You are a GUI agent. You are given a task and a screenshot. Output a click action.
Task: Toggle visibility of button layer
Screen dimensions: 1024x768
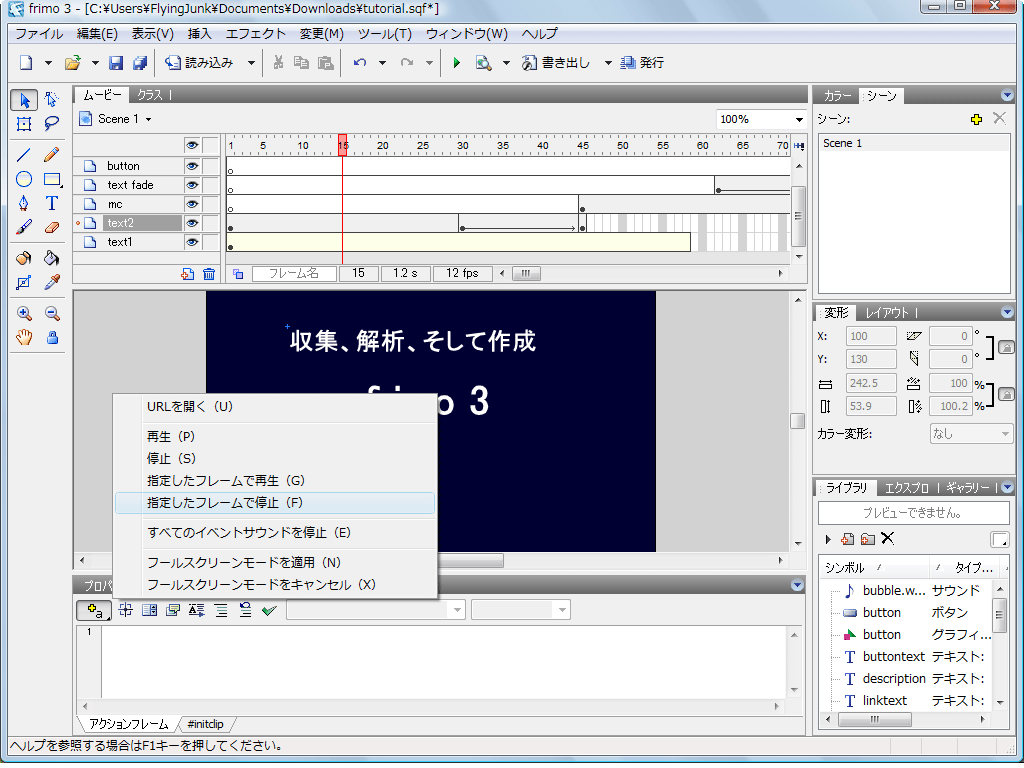[192, 167]
